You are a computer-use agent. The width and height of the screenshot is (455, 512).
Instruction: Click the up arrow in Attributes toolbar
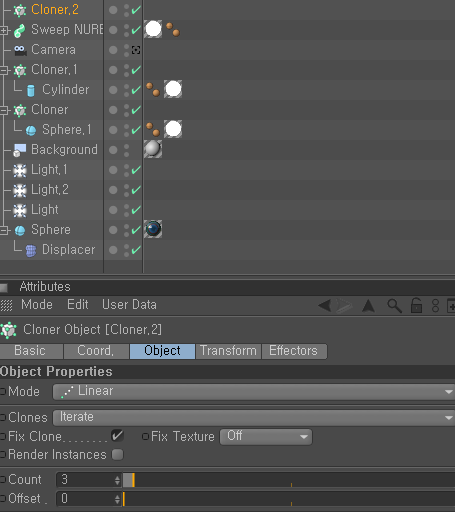pos(368,305)
